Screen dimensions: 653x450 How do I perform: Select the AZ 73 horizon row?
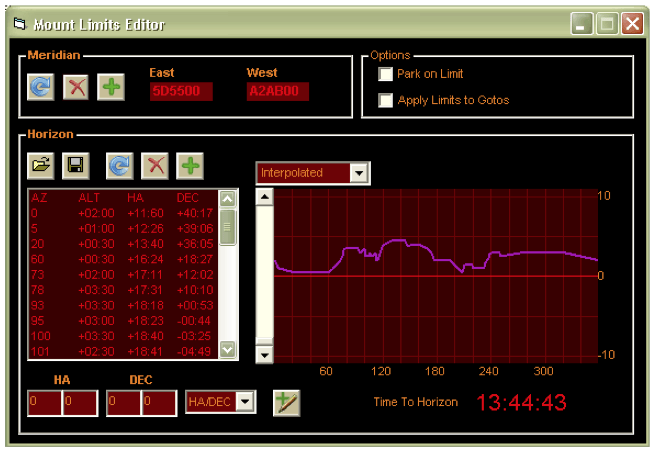[123, 275]
